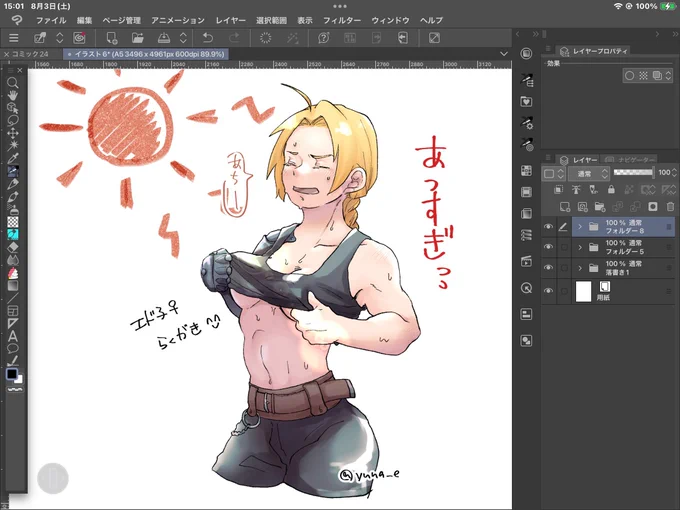Click the stepper arrows beside the edit-pen icon
The image size is (680, 510).
coord(60,38)
